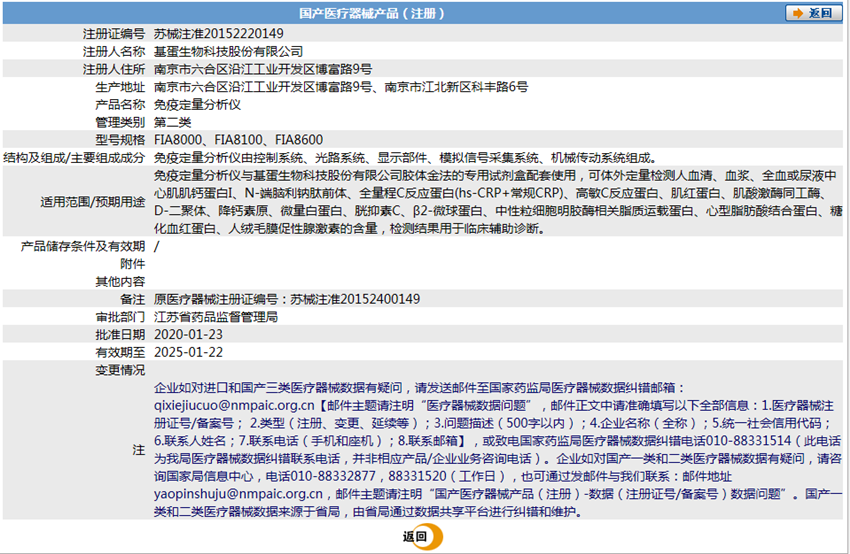Select expiry date 2025-01-22
The height and width of the screenshot is (554, 850).
pyautogui.click(x=188, y=352)
